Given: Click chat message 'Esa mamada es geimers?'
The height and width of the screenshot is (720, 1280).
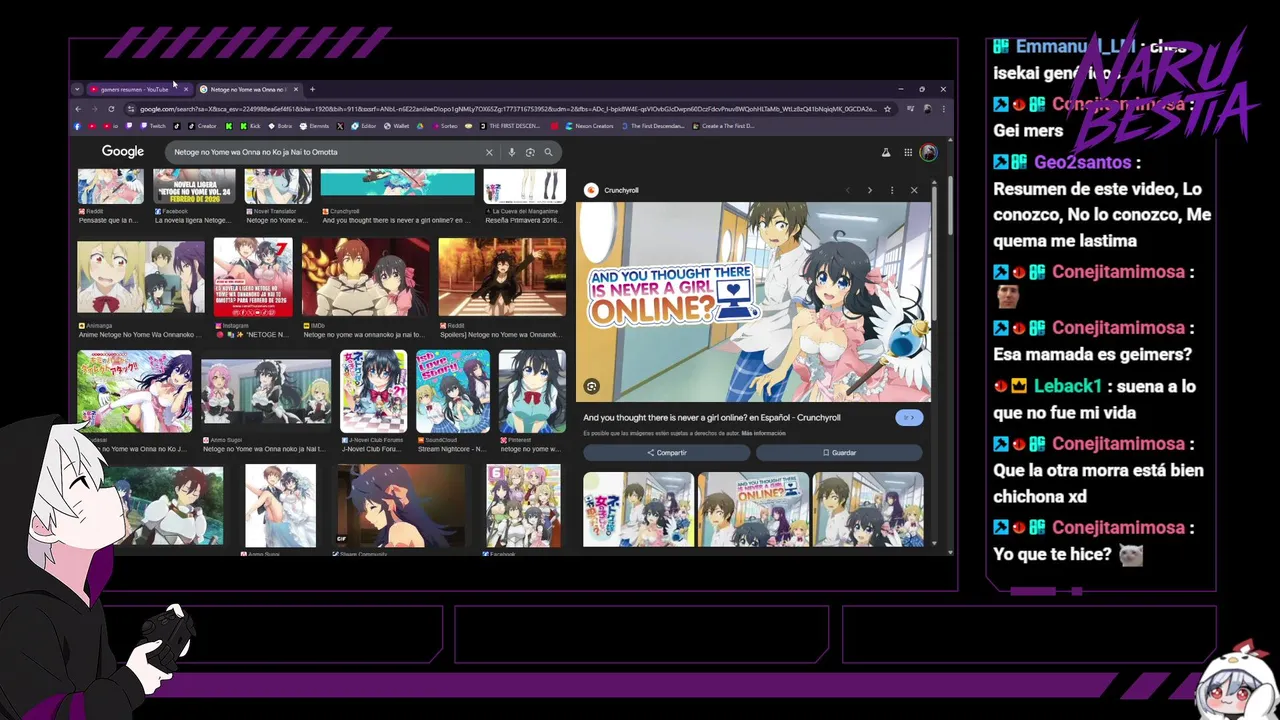Looking at the screenshot, I should [x=1092, y=354].
